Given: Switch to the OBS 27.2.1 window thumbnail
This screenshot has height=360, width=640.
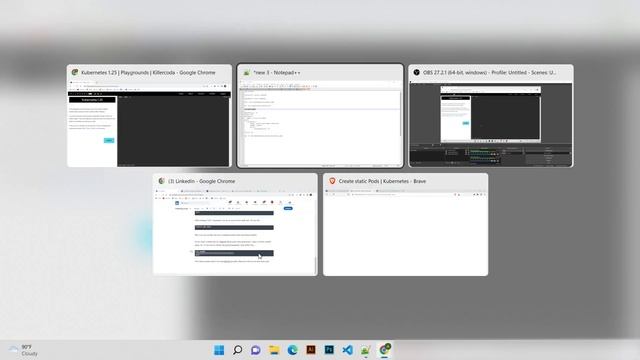Looking at the screenshot, I should [491, 116].
